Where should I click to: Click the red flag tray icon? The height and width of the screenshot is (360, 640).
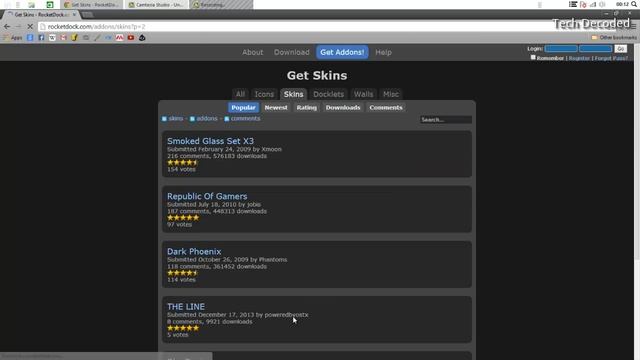click(583, 4)
